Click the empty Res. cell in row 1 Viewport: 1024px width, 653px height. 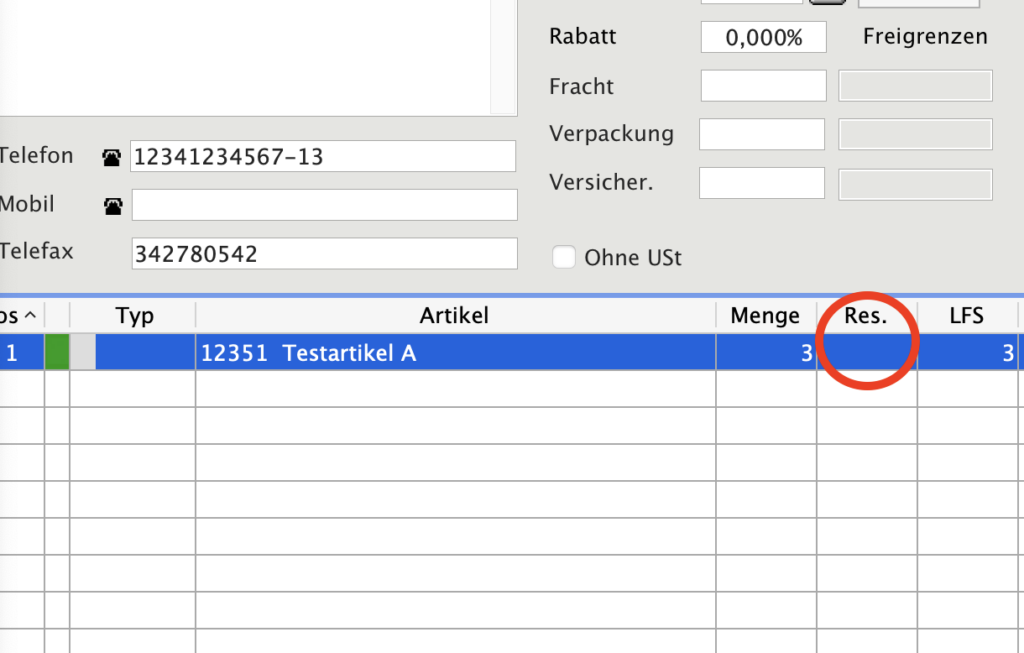(x=866, y=353)
